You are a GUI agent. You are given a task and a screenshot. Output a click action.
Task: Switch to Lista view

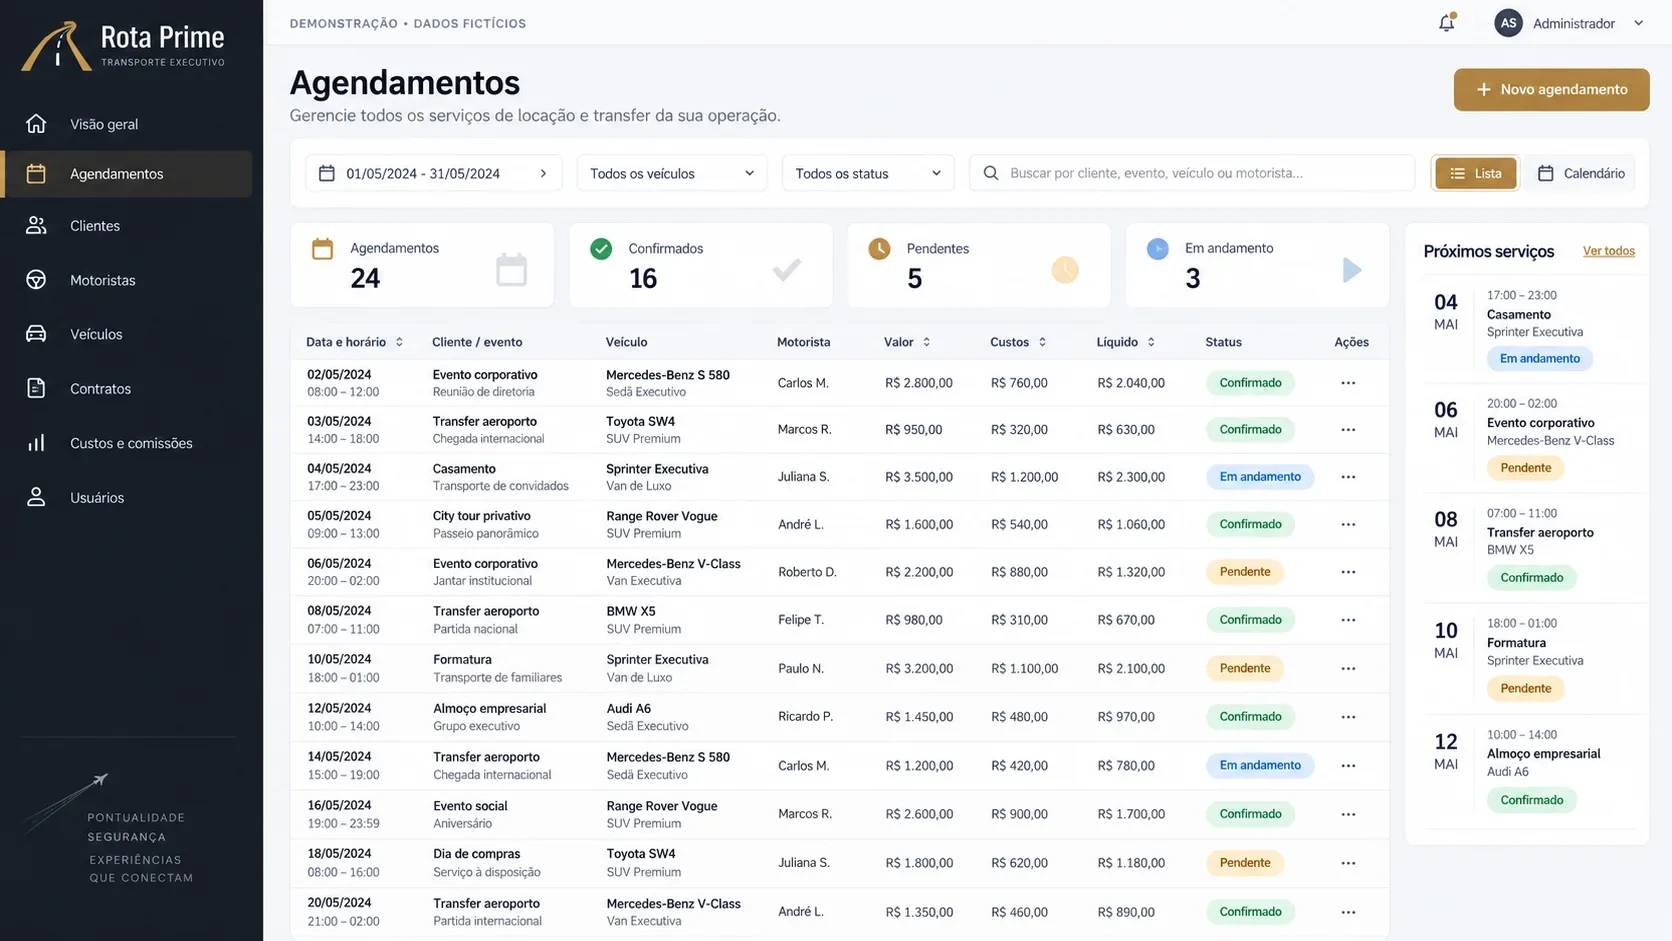point(1475,173)
